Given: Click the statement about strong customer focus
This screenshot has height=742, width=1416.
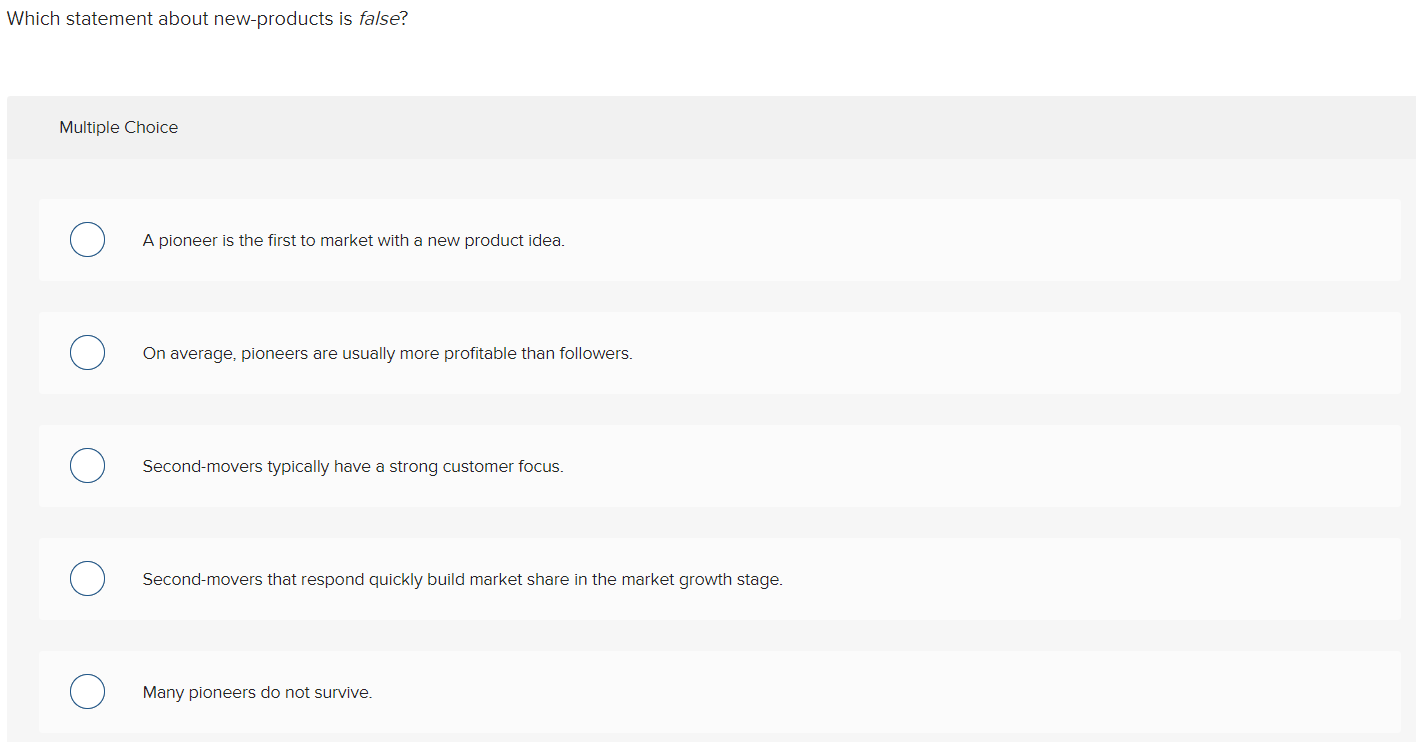Looking at the screenshot, I should click(353, 466).
